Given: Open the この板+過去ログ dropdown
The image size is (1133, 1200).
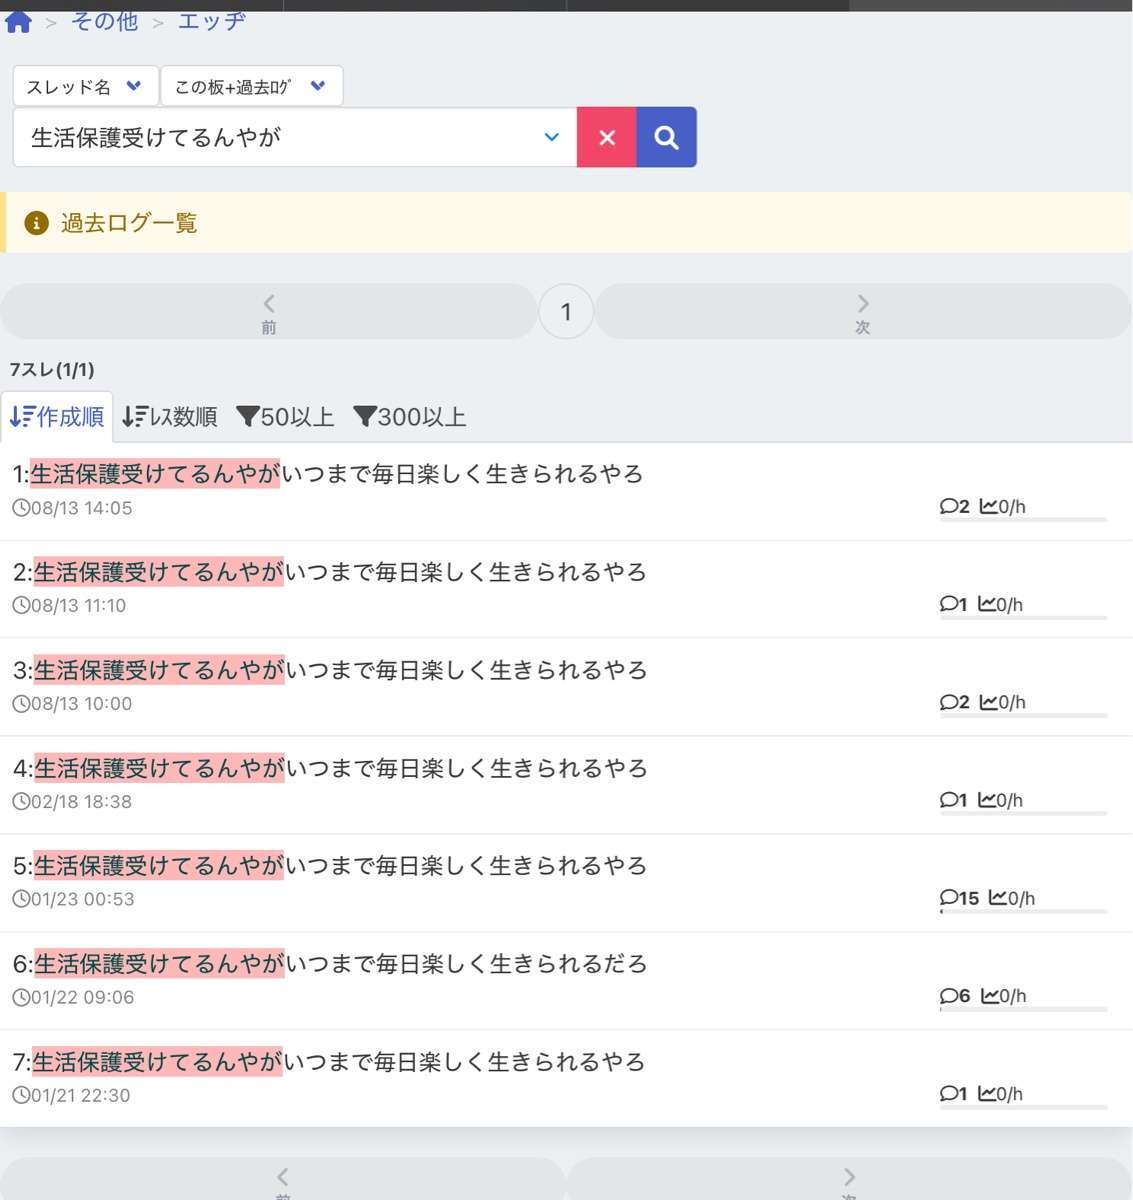Looking at the screenshot, I should 250,87.
